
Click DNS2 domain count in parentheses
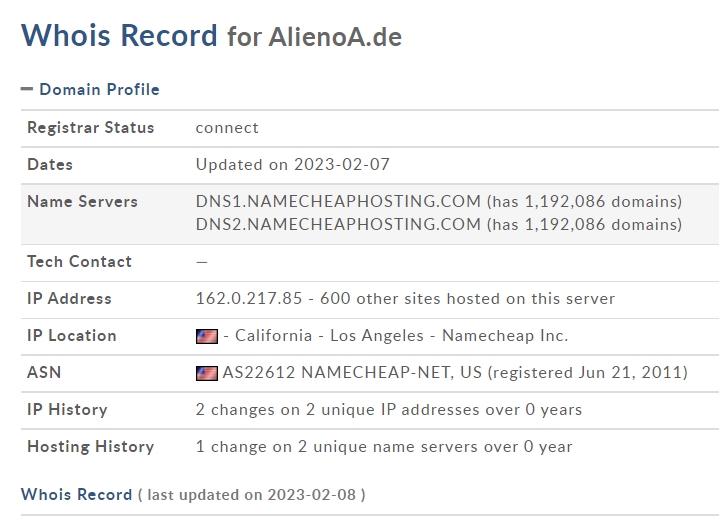coord(584,224)
